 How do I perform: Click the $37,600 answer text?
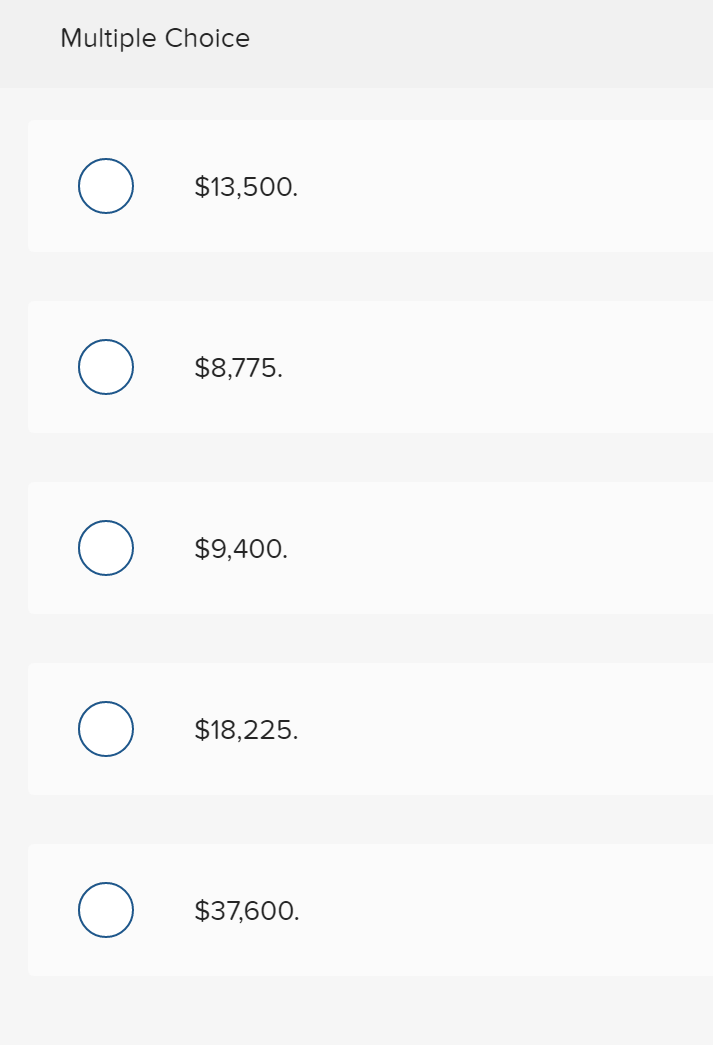pos(247,910)
